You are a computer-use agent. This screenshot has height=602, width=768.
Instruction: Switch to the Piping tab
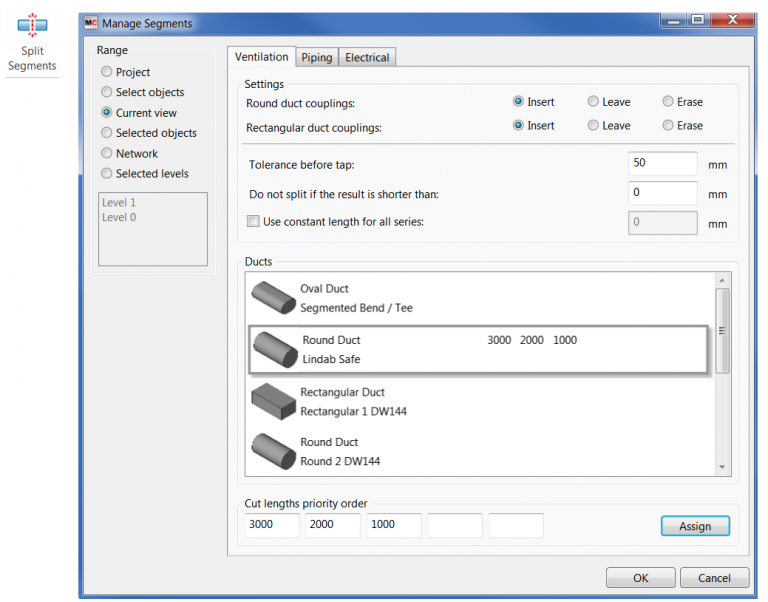click(317, 58)
